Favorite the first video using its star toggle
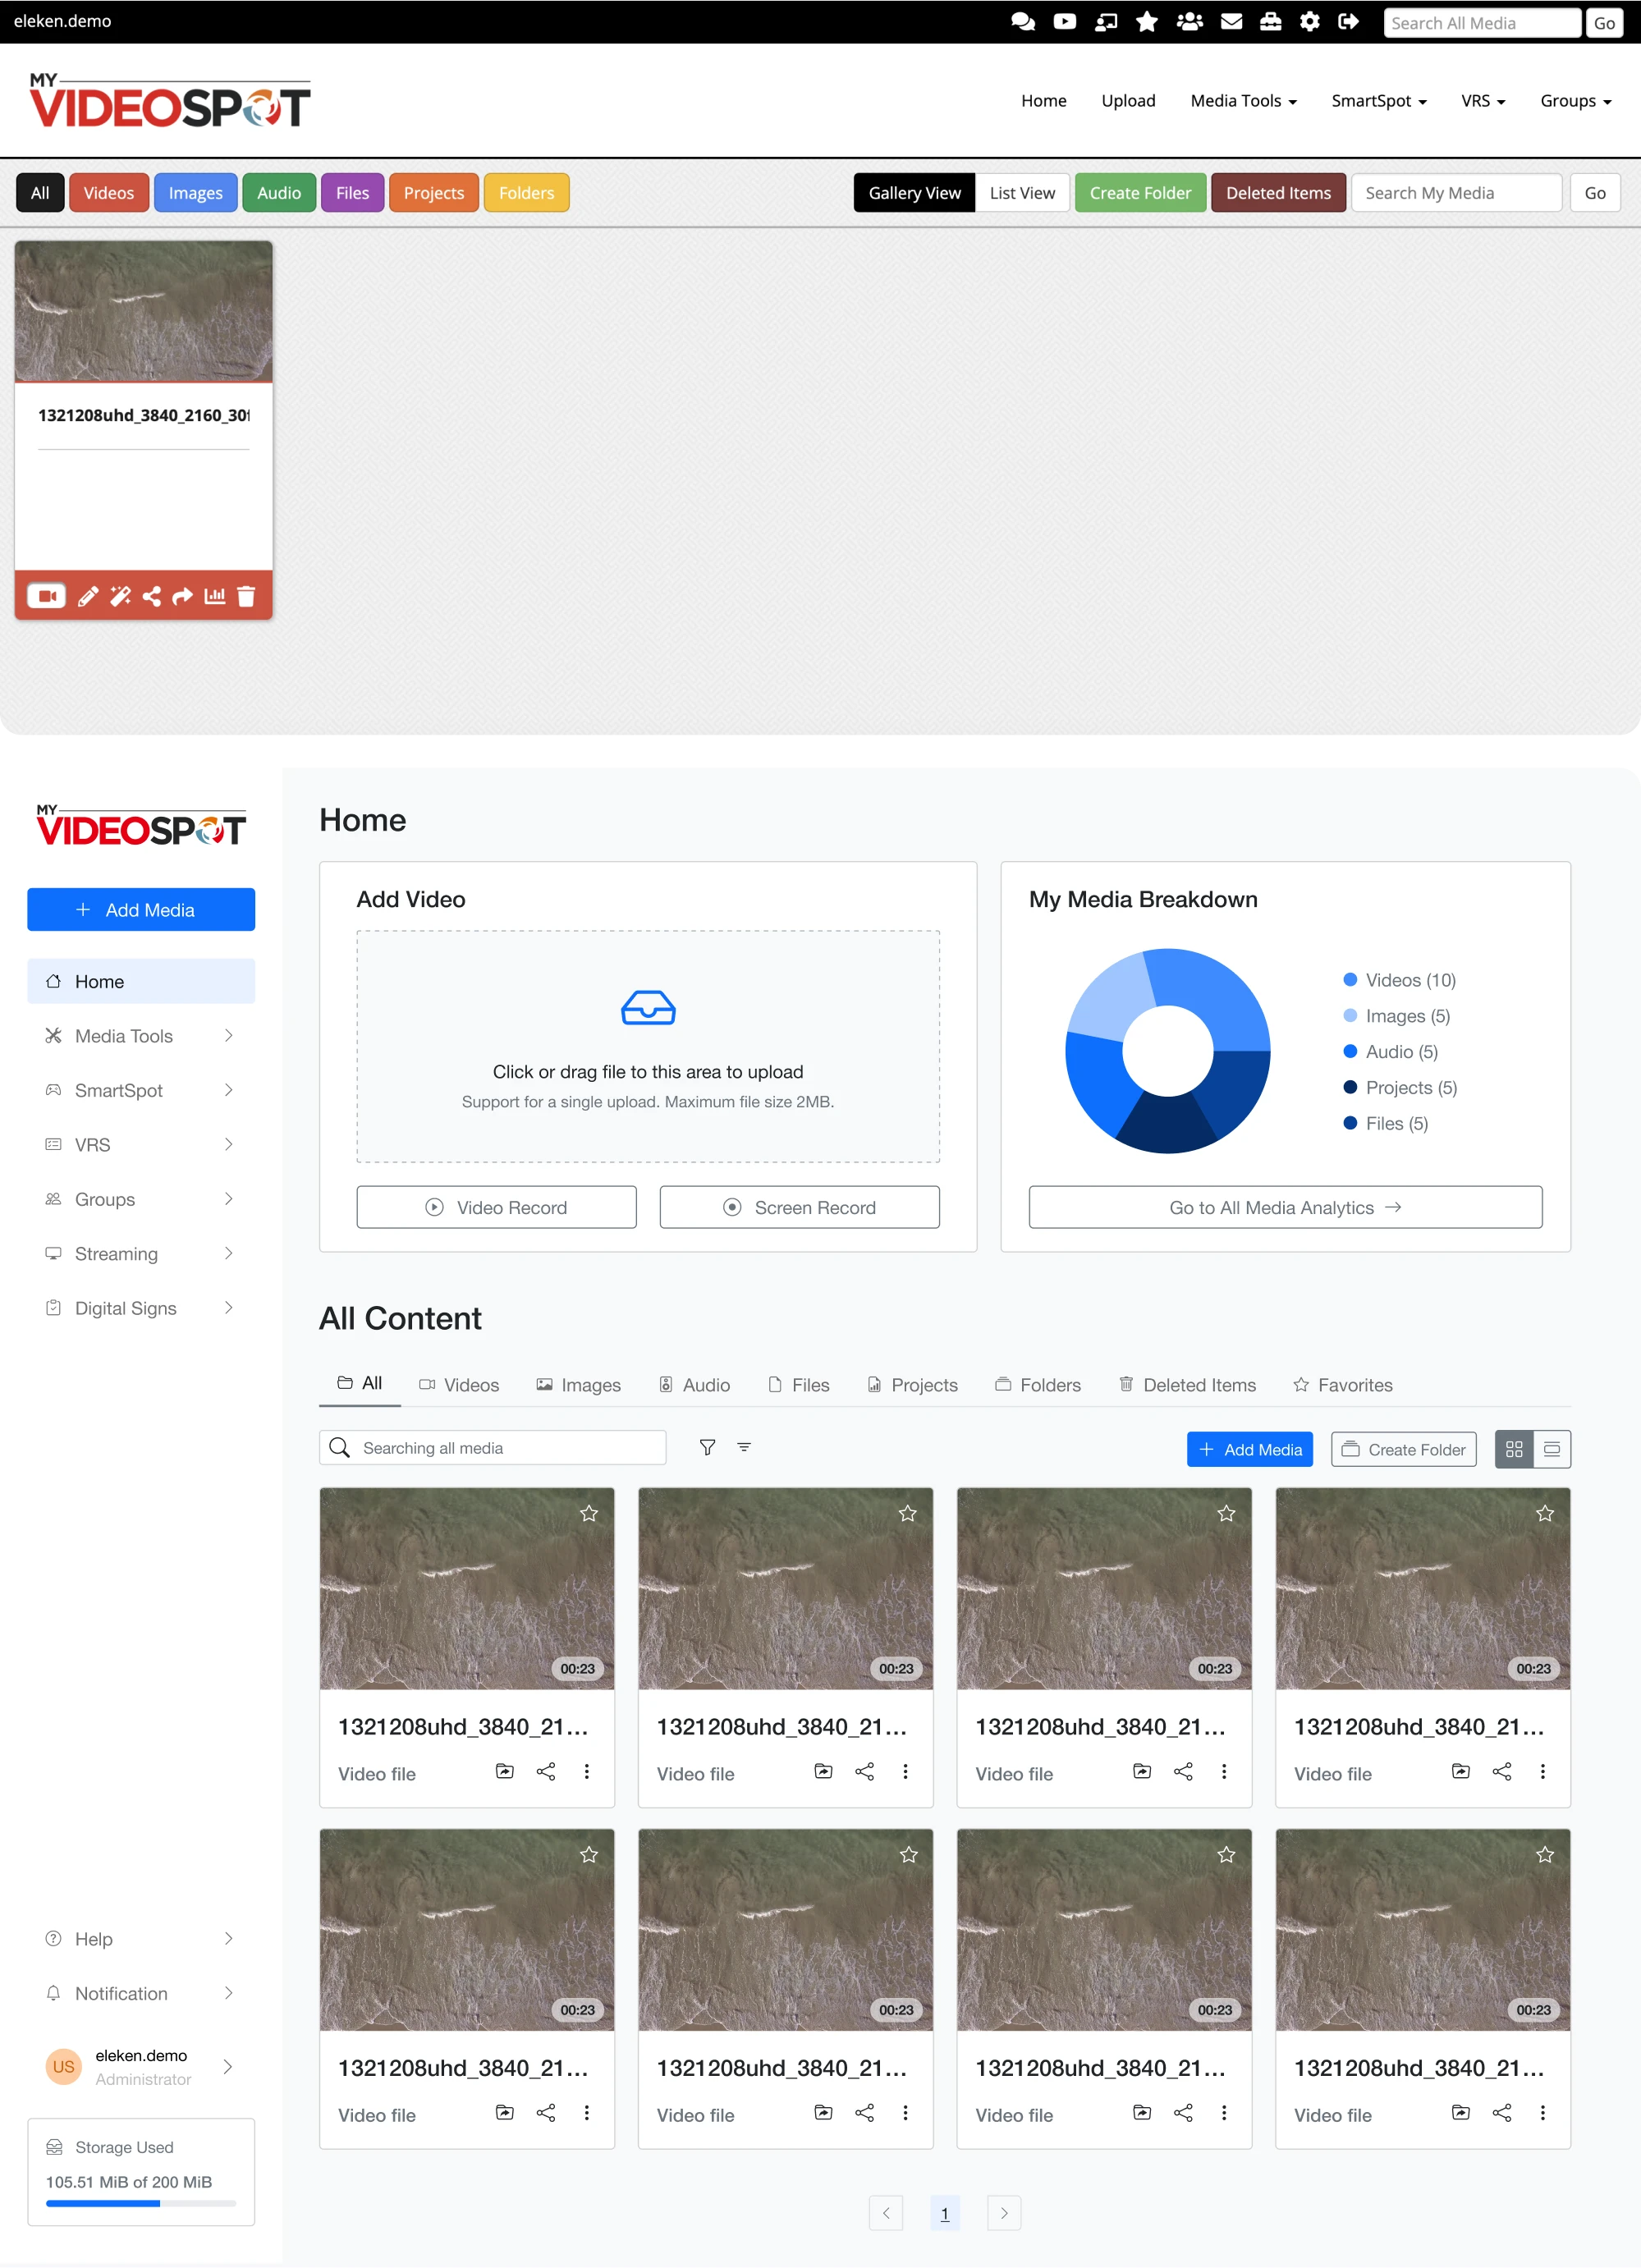 [589, 1513]
